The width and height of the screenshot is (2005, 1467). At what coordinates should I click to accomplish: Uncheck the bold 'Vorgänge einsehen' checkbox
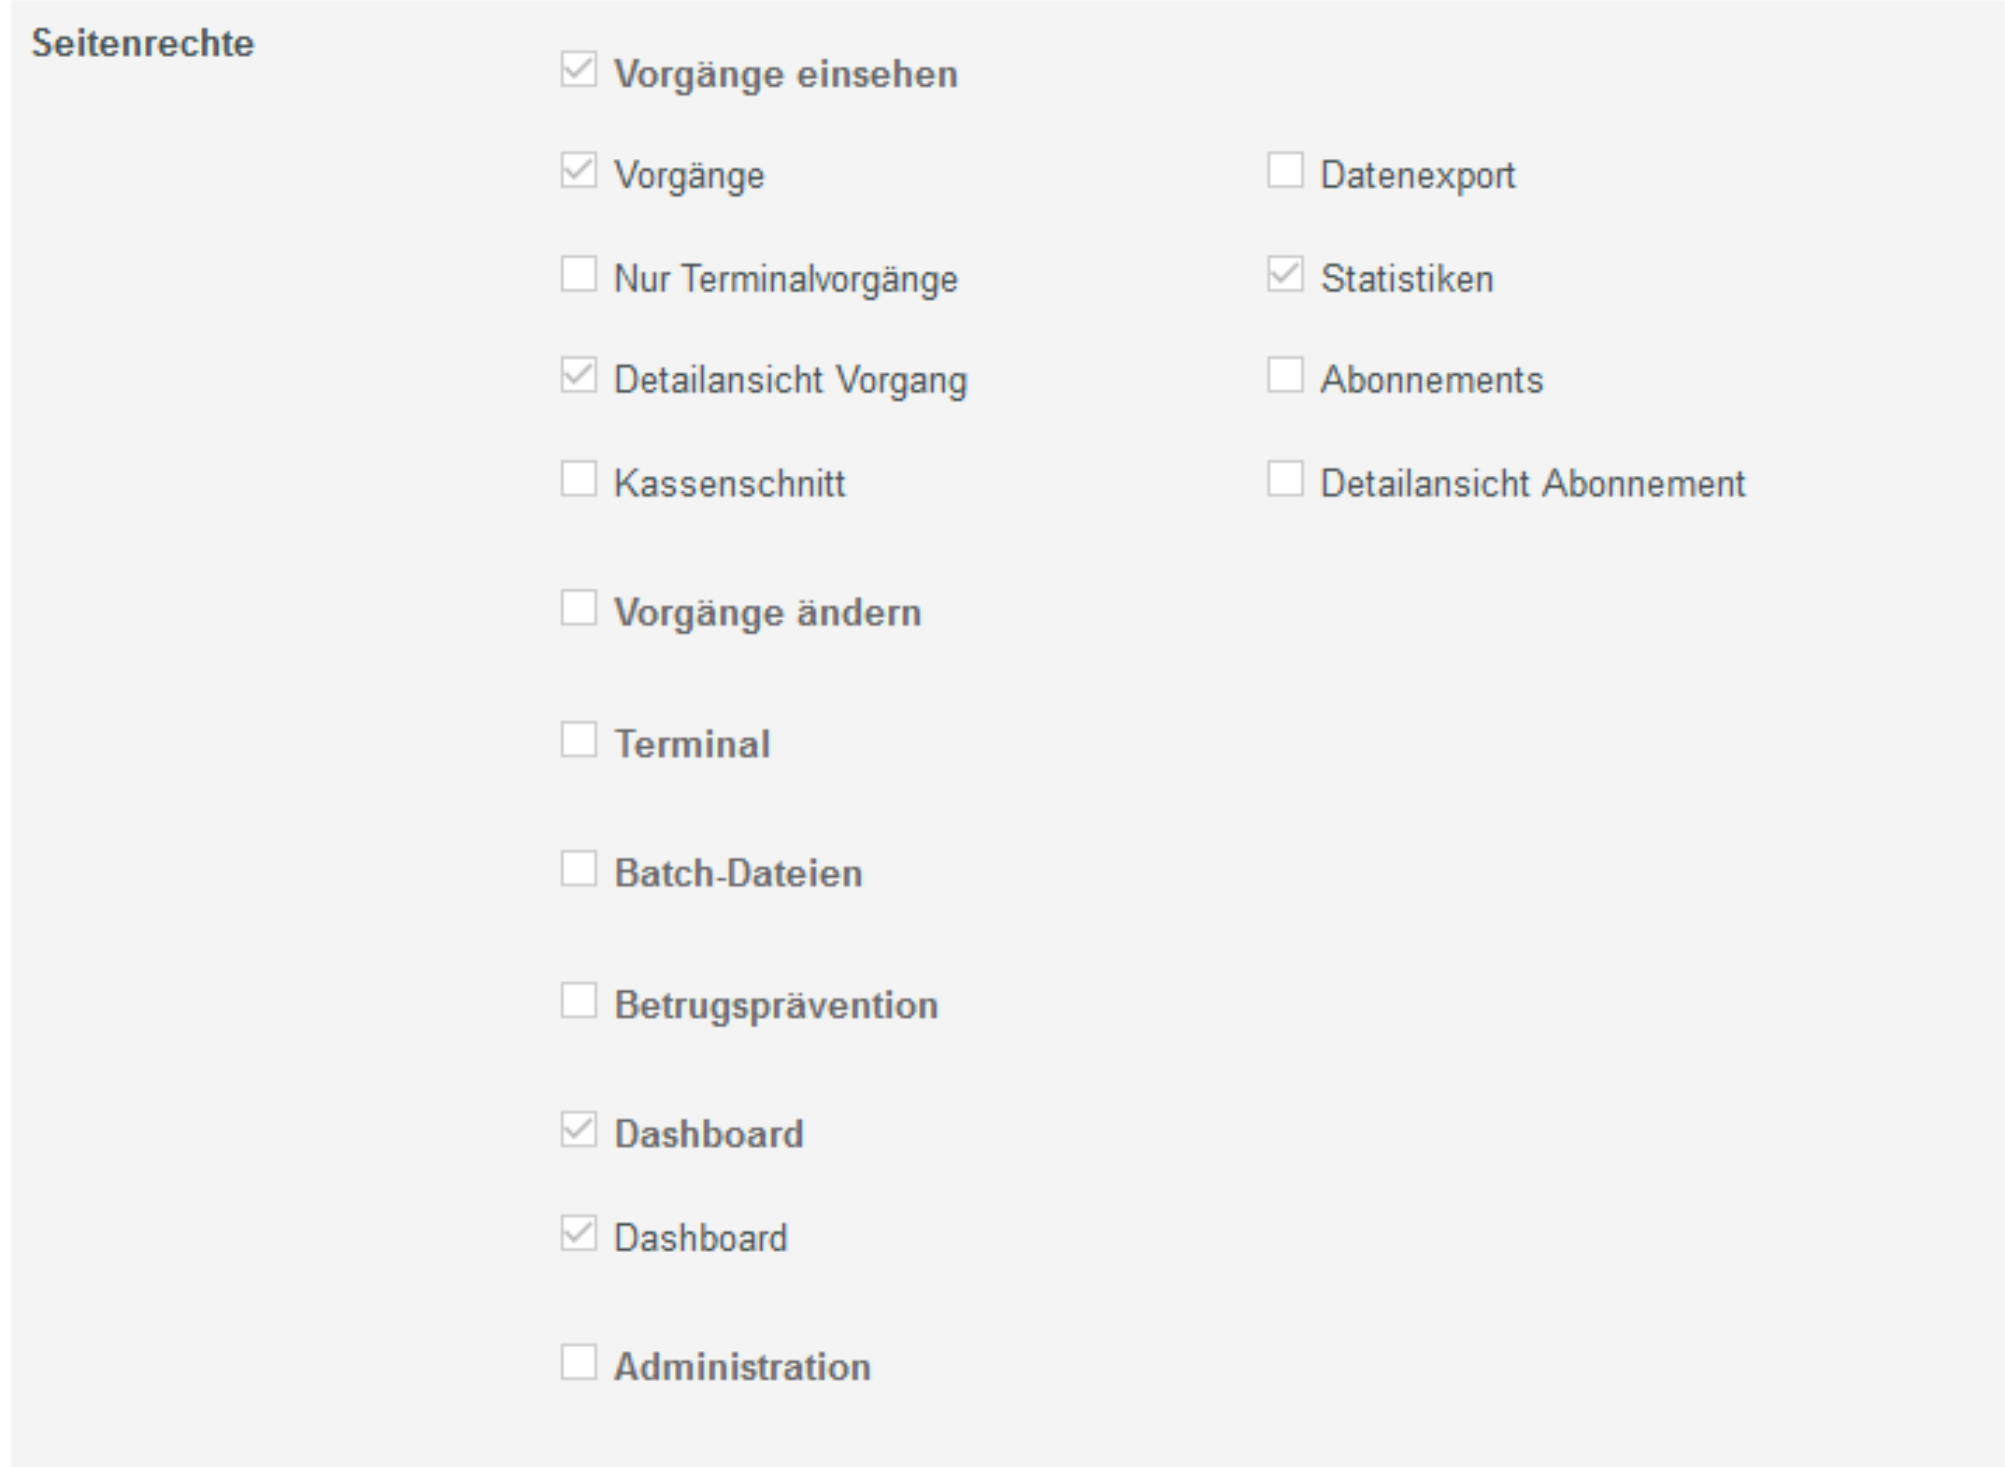pos(578,70)
